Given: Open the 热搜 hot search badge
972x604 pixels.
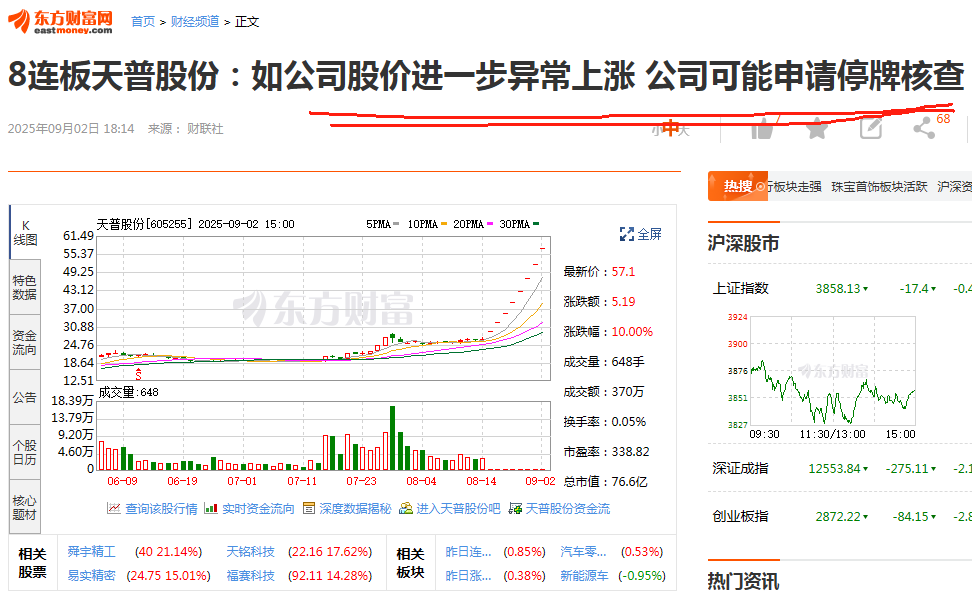Looking at the screenshot, I should 738,186.
